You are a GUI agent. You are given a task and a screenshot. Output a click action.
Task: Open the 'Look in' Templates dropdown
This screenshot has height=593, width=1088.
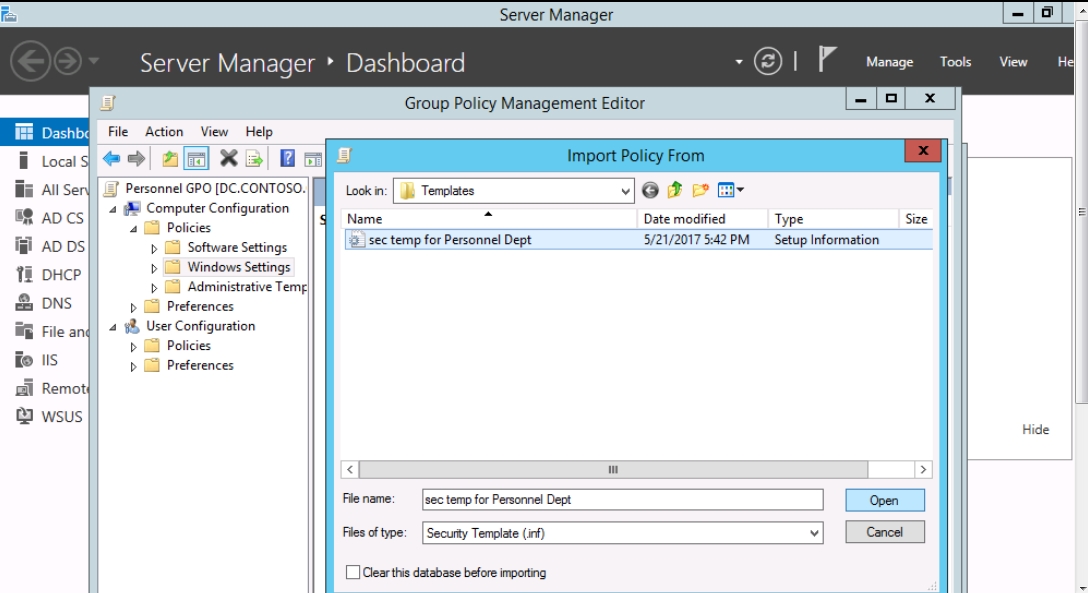[x=625, y=191]
